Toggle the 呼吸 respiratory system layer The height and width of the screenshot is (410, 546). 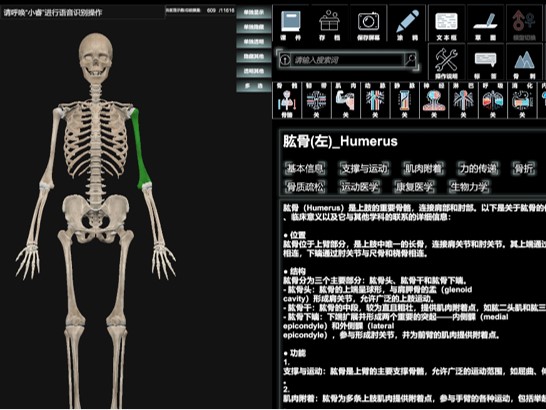[x=493, y=101]
